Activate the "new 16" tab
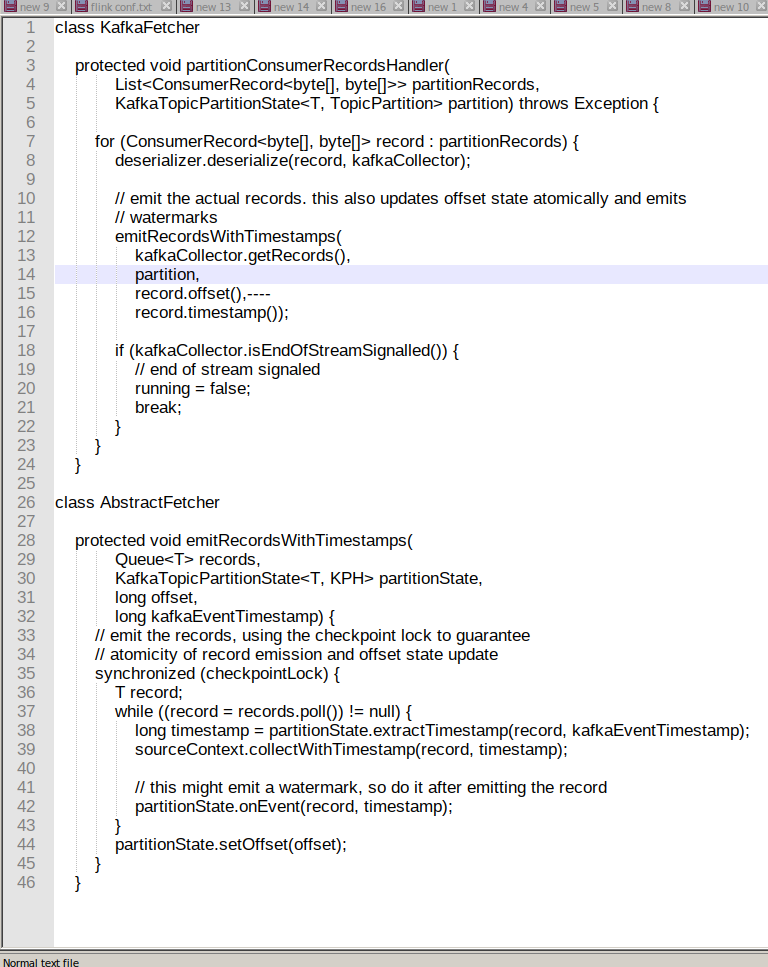 click(x=367, y=7)
